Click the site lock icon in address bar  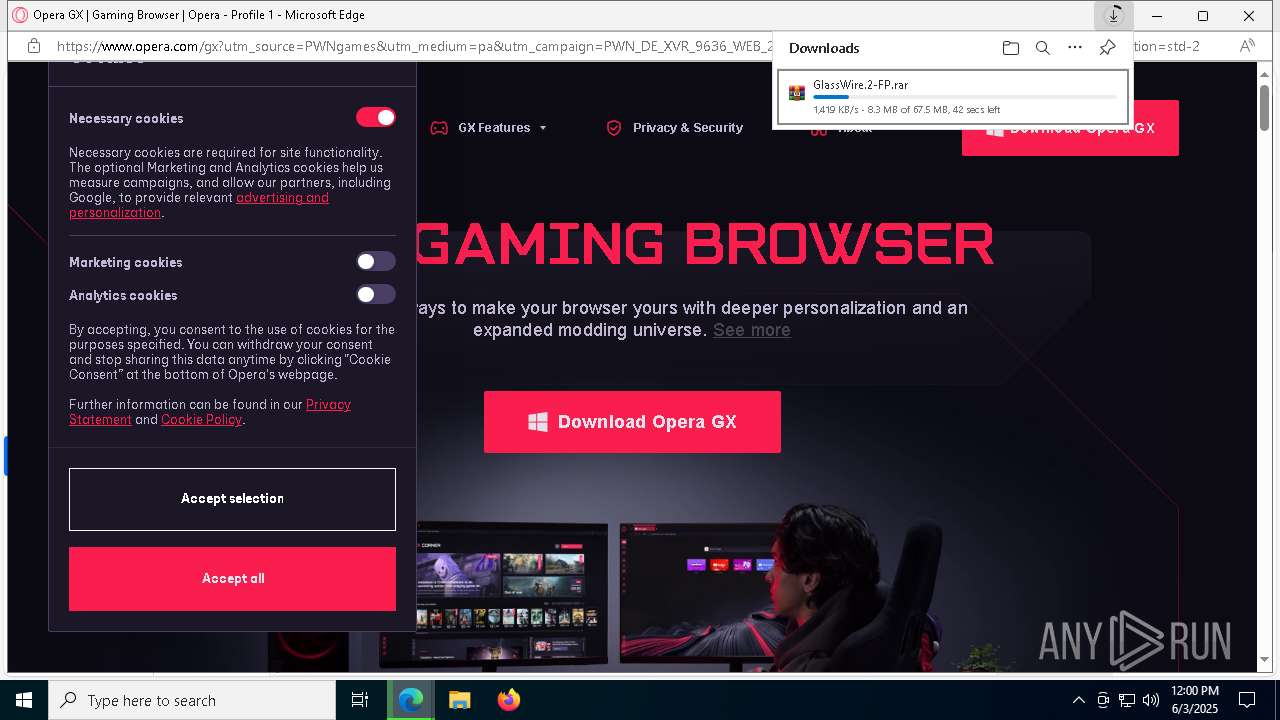tap(34, 46)
